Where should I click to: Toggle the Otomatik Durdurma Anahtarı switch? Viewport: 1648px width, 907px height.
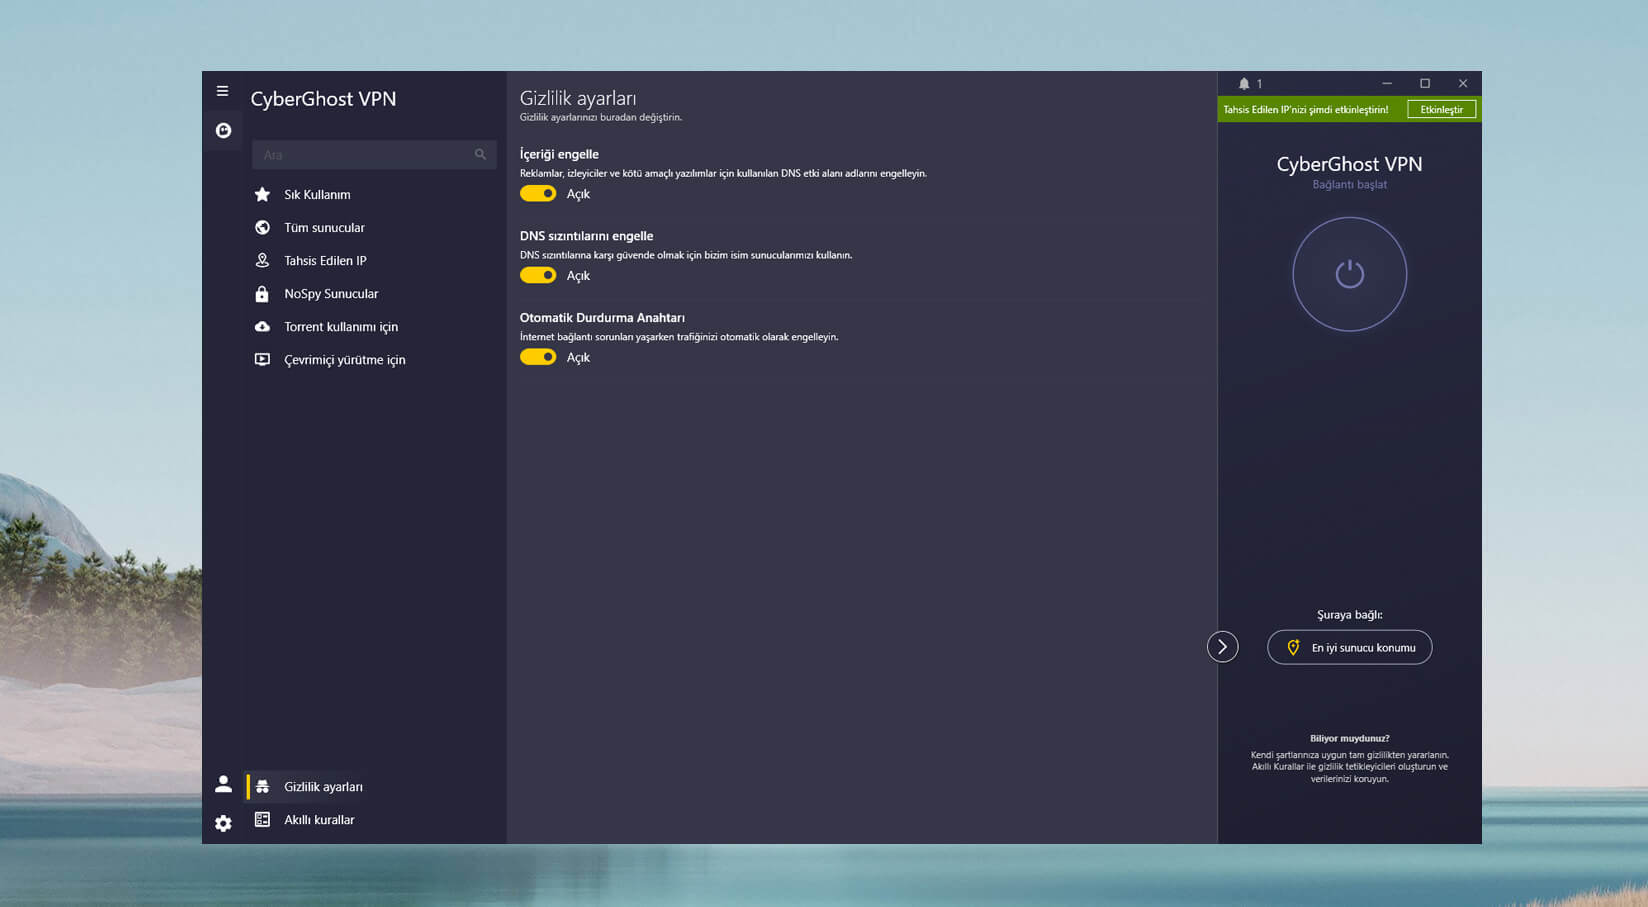pos(538,357)
